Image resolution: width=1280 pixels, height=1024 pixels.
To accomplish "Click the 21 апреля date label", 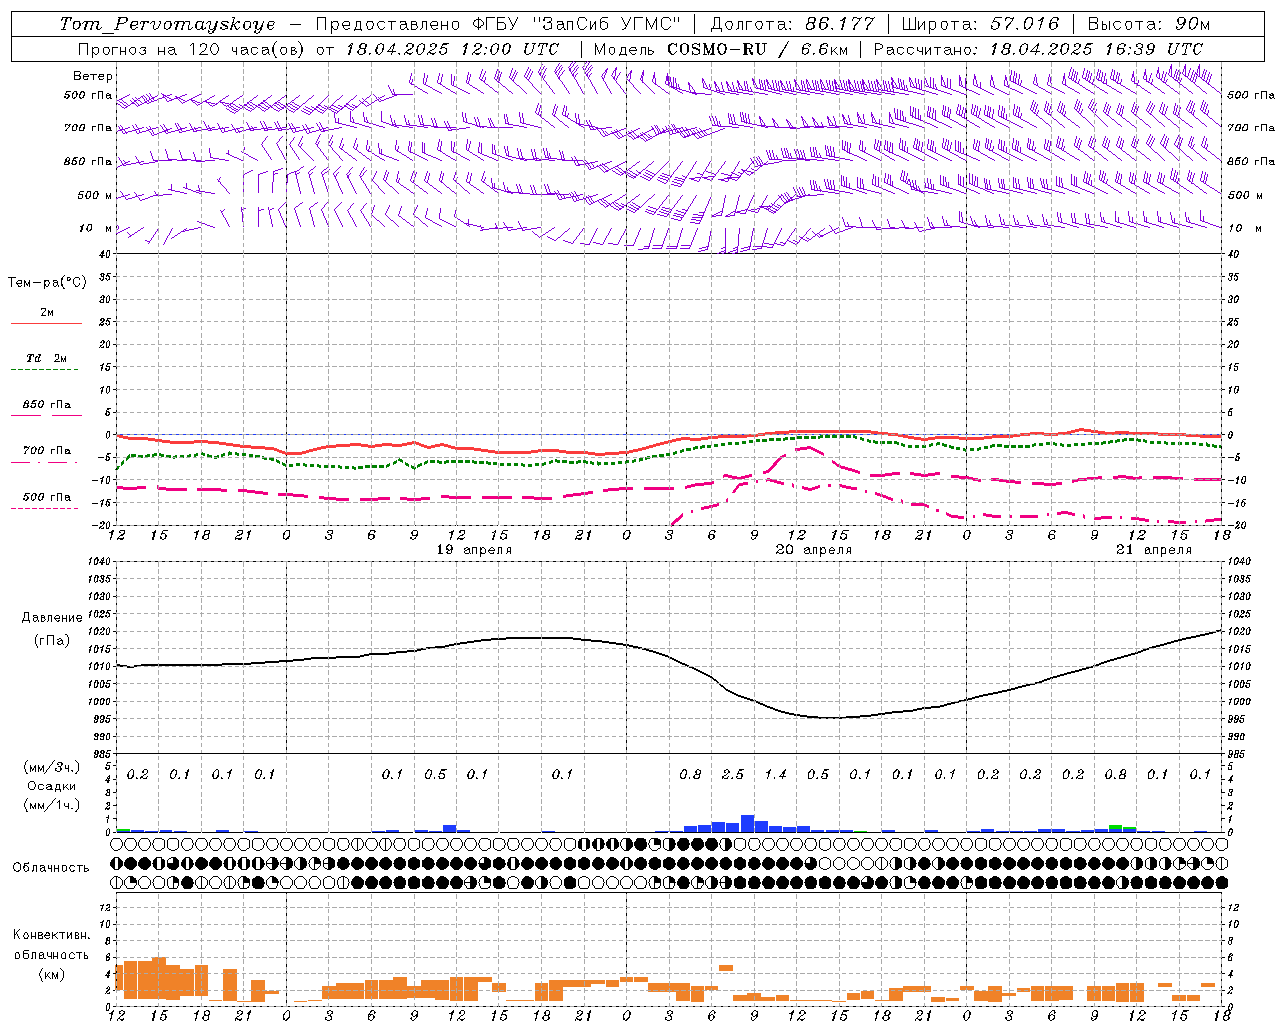I will [1154, 550].
